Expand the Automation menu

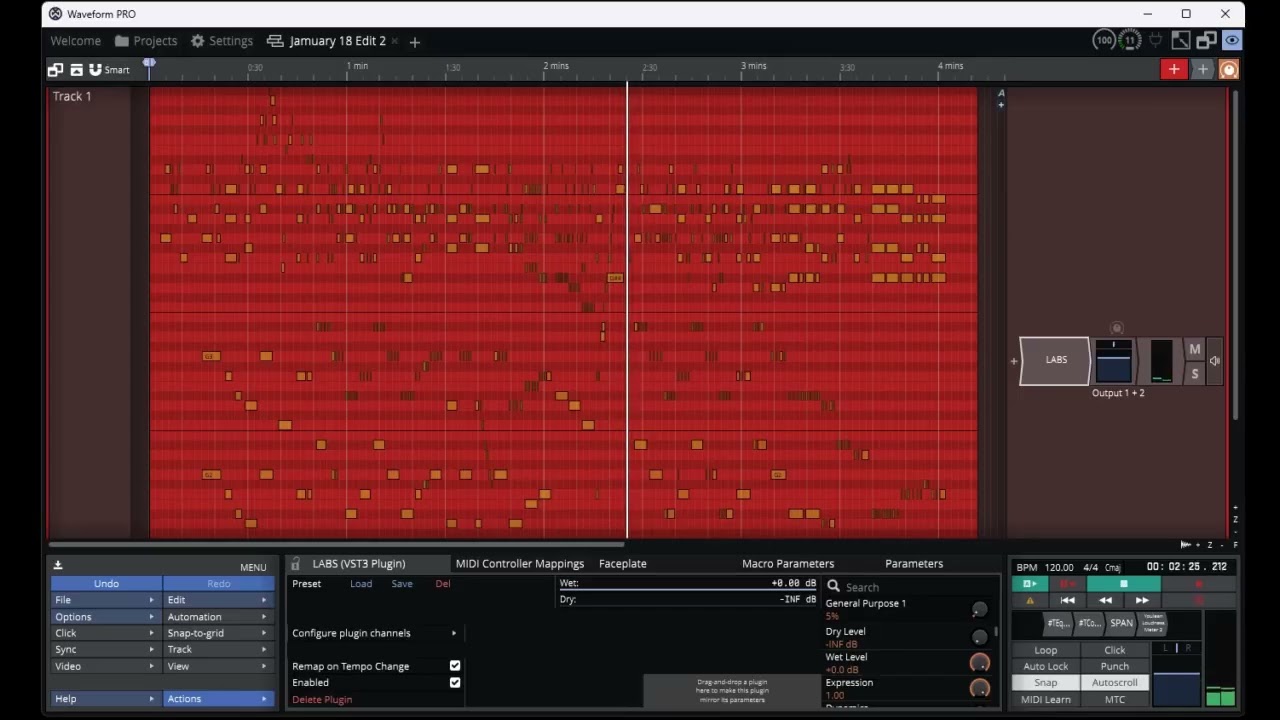click(x=218, y=617)
